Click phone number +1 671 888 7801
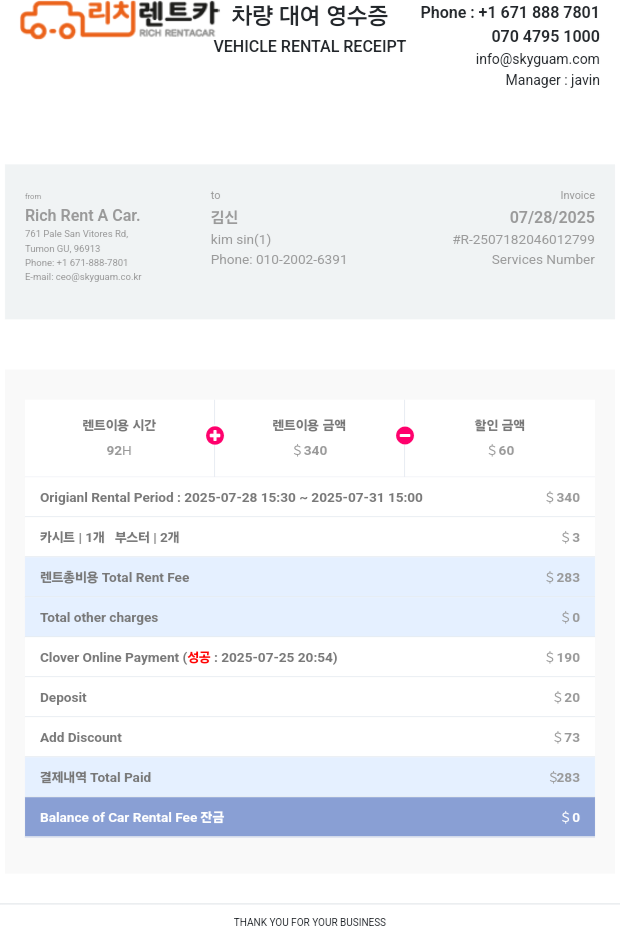This screenshot has width=620, height=930. pos(539,12)
